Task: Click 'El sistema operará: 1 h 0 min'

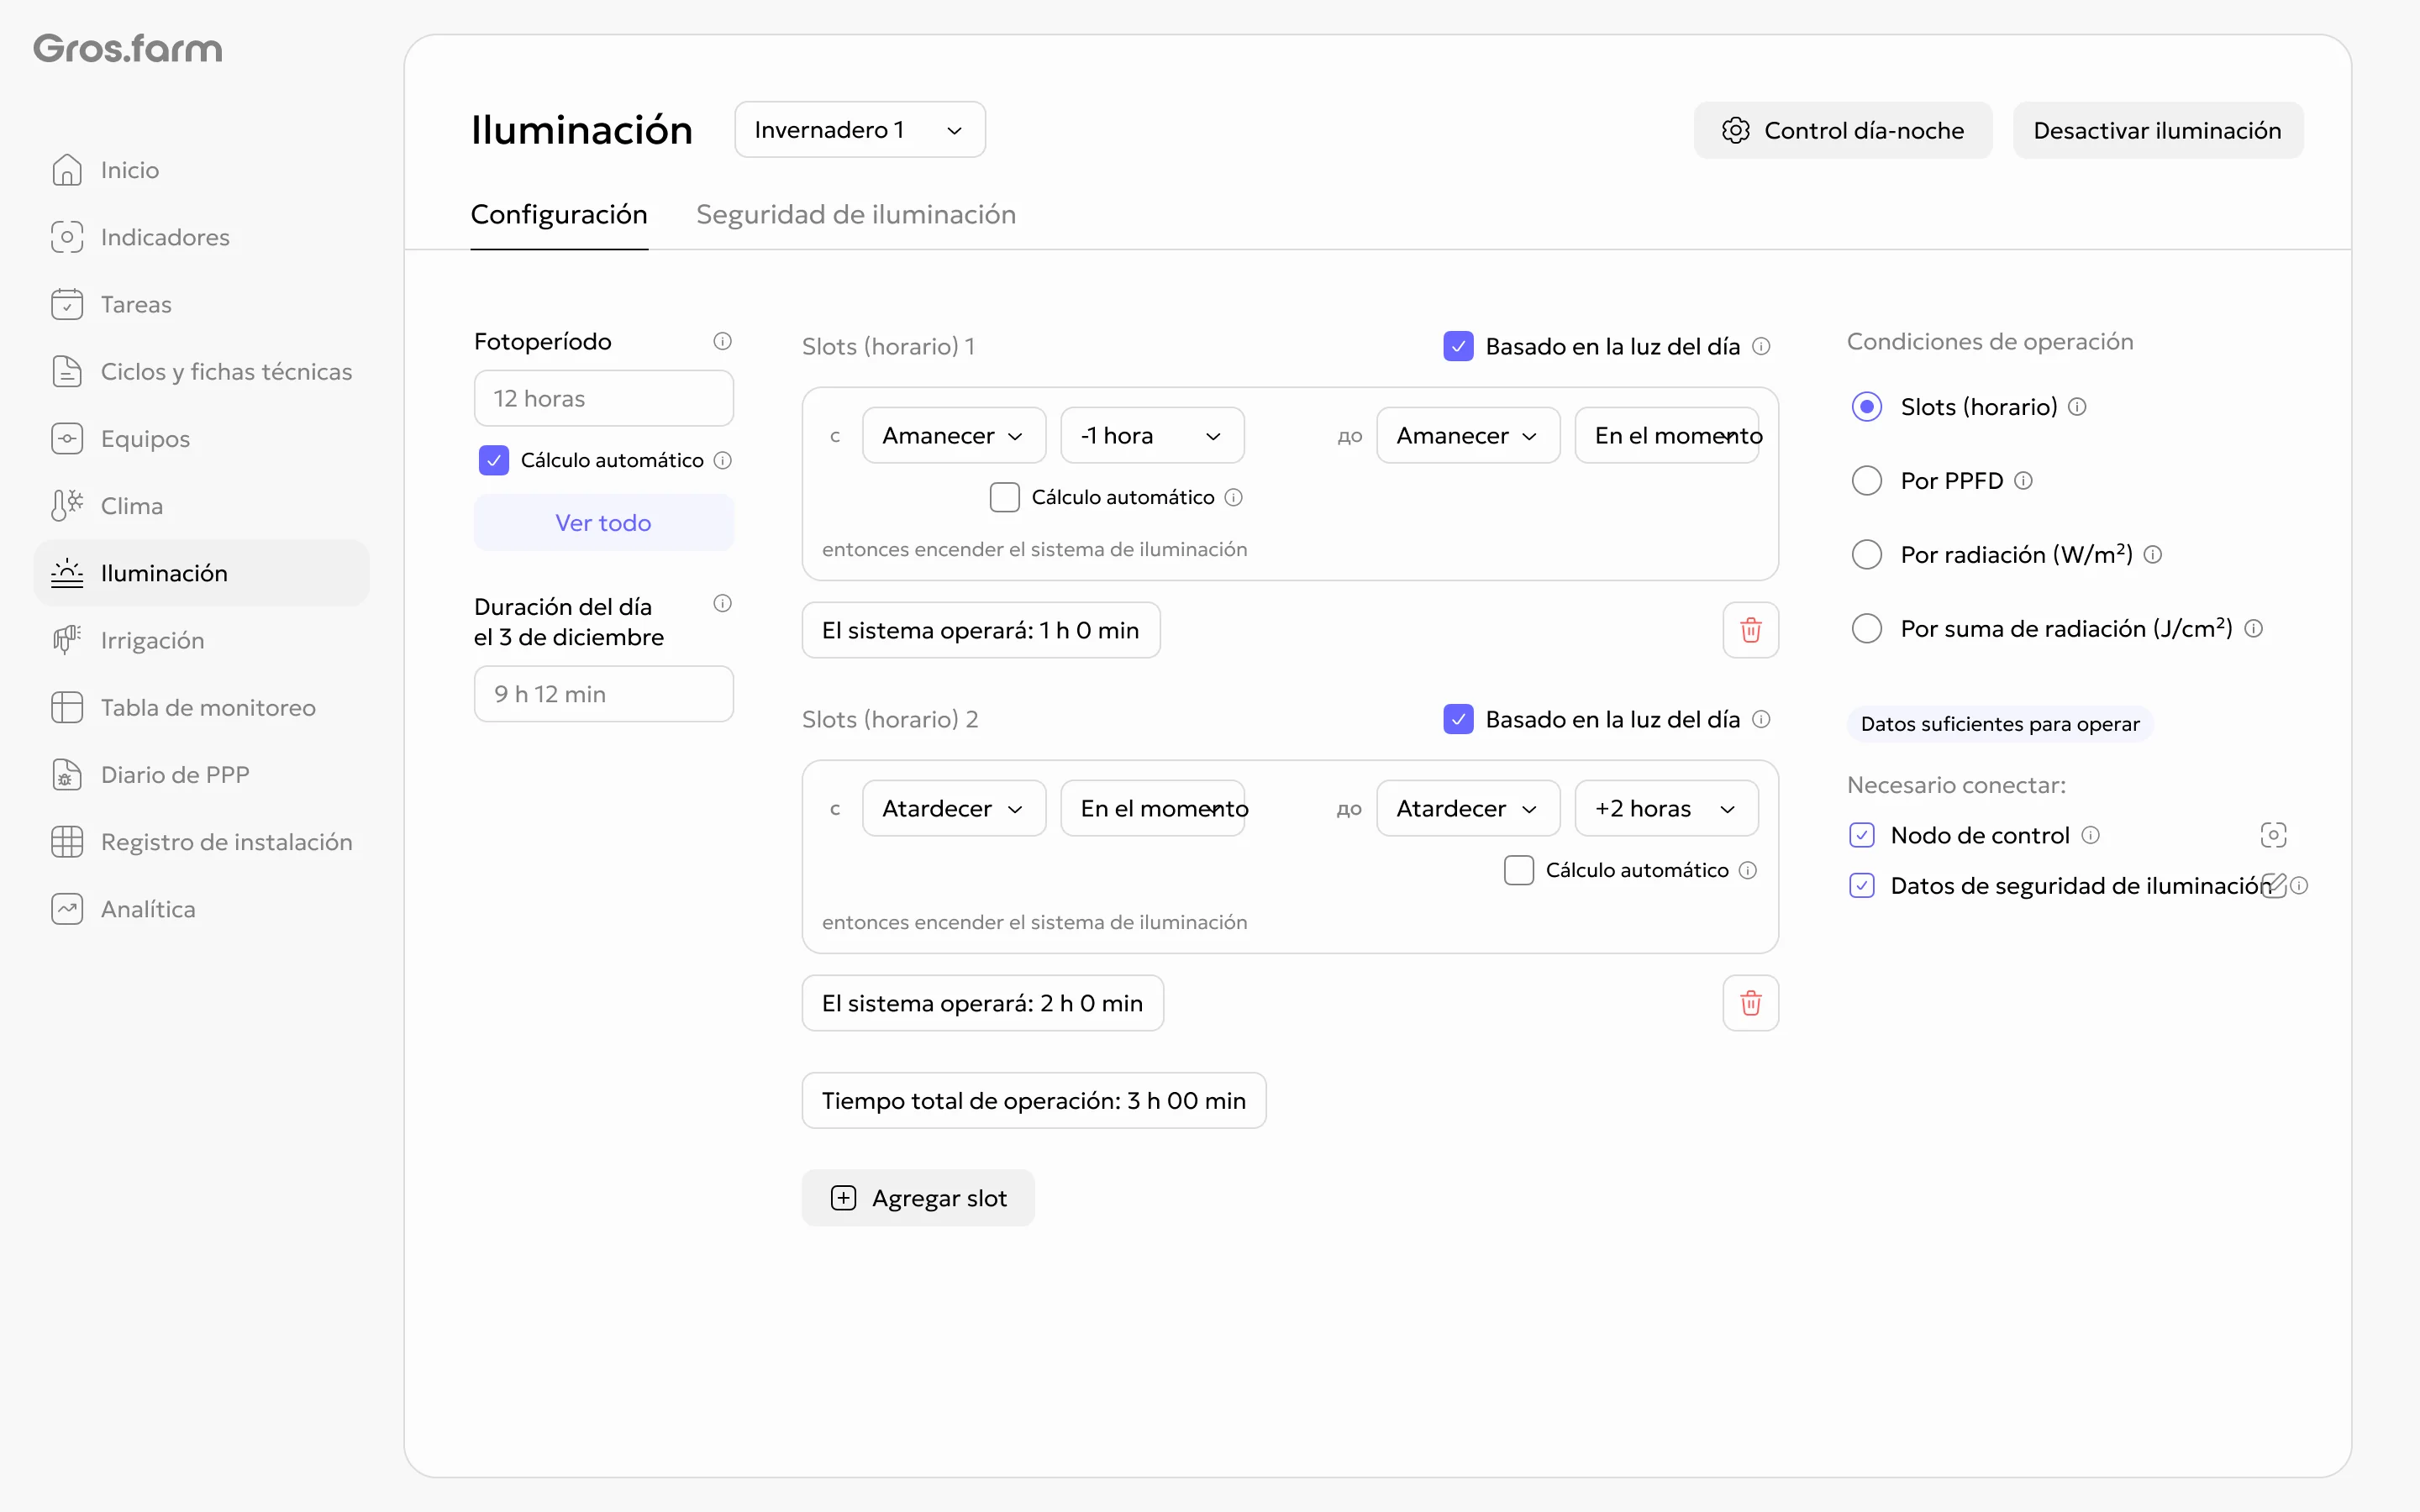Action: (x=980, y=630)
